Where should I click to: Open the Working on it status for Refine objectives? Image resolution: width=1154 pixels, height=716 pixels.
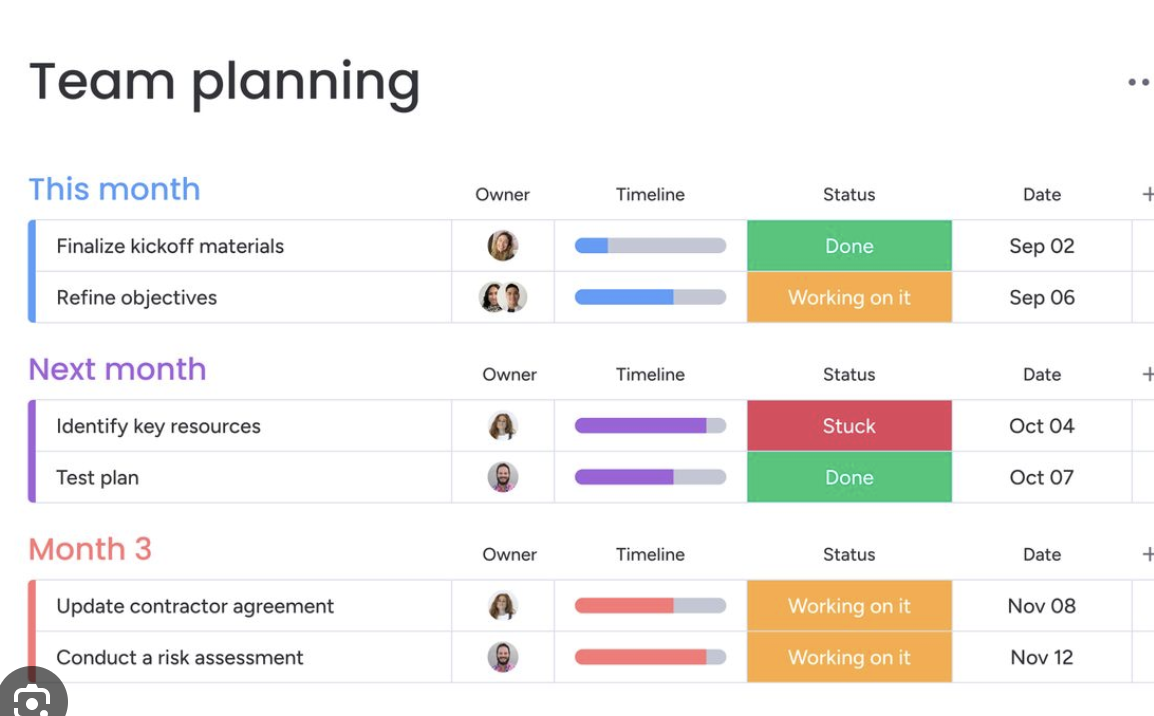[x=849, y=297]
